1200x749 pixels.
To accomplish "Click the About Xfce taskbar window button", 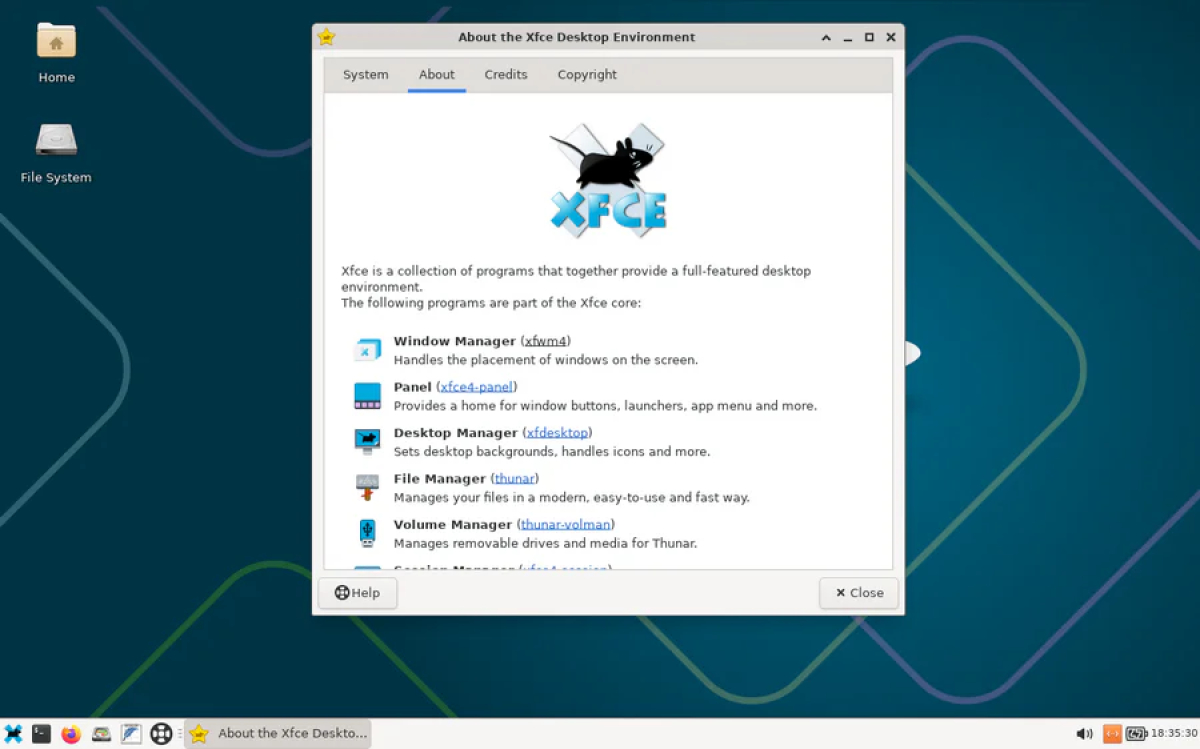I will 279,734.
